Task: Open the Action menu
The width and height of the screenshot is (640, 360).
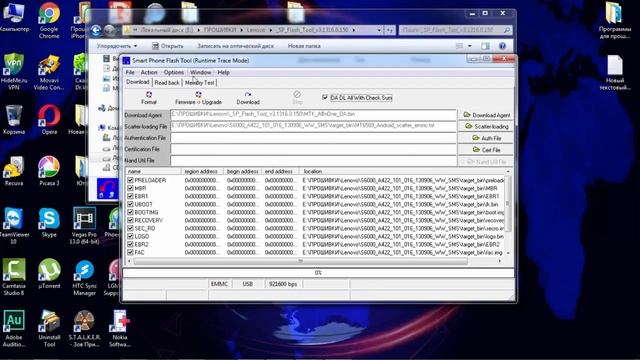Action: point(149,72)
